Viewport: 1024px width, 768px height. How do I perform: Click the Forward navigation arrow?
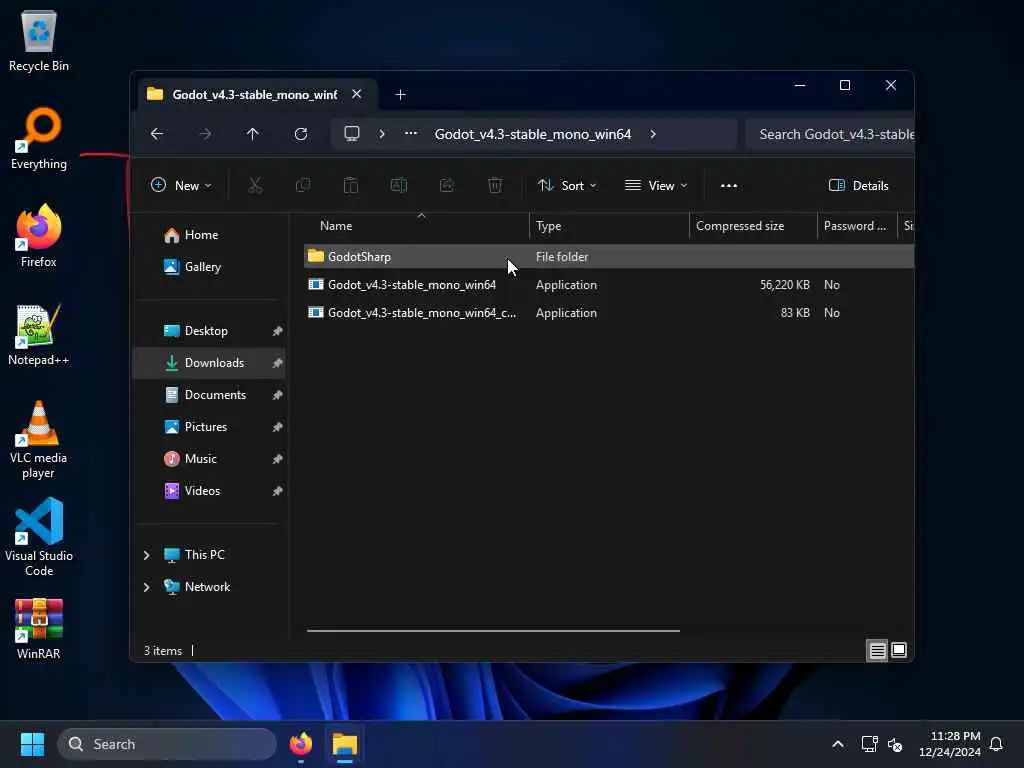tap(205, 134)
